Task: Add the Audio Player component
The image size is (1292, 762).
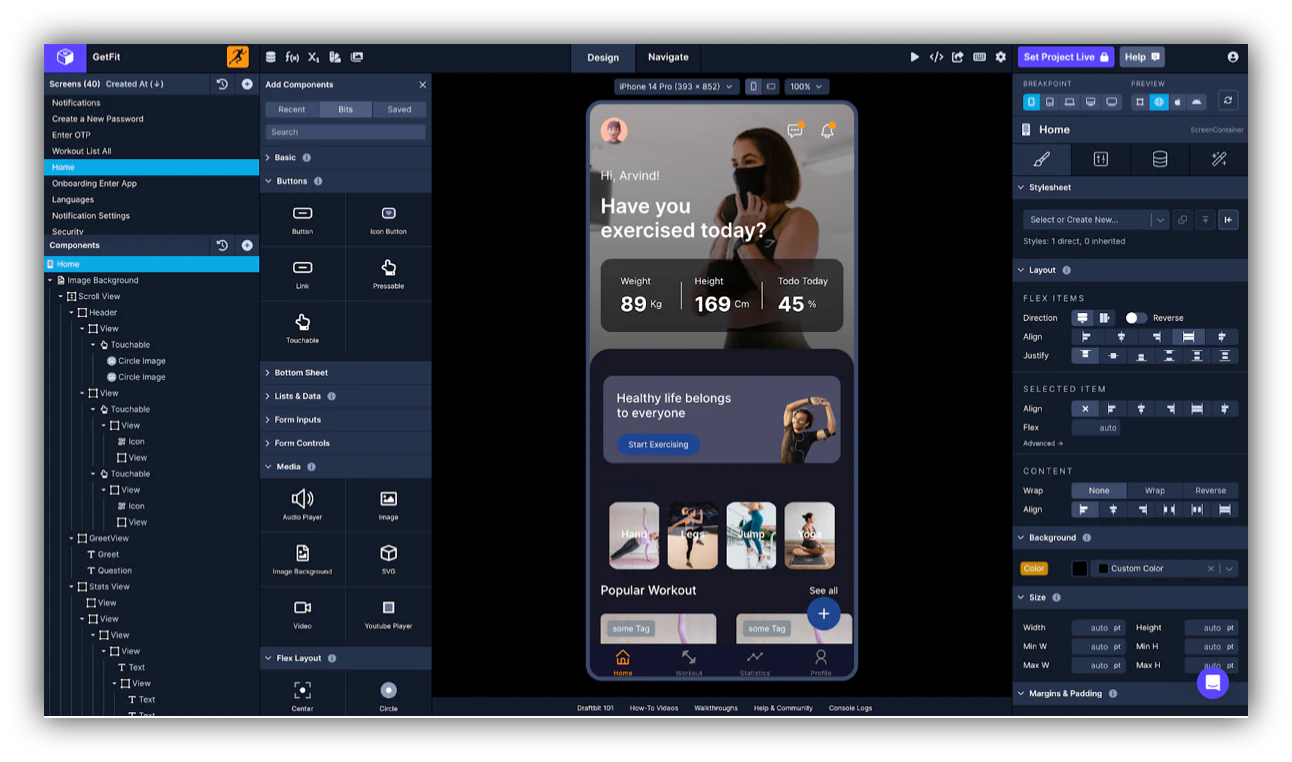Action: 302,504
